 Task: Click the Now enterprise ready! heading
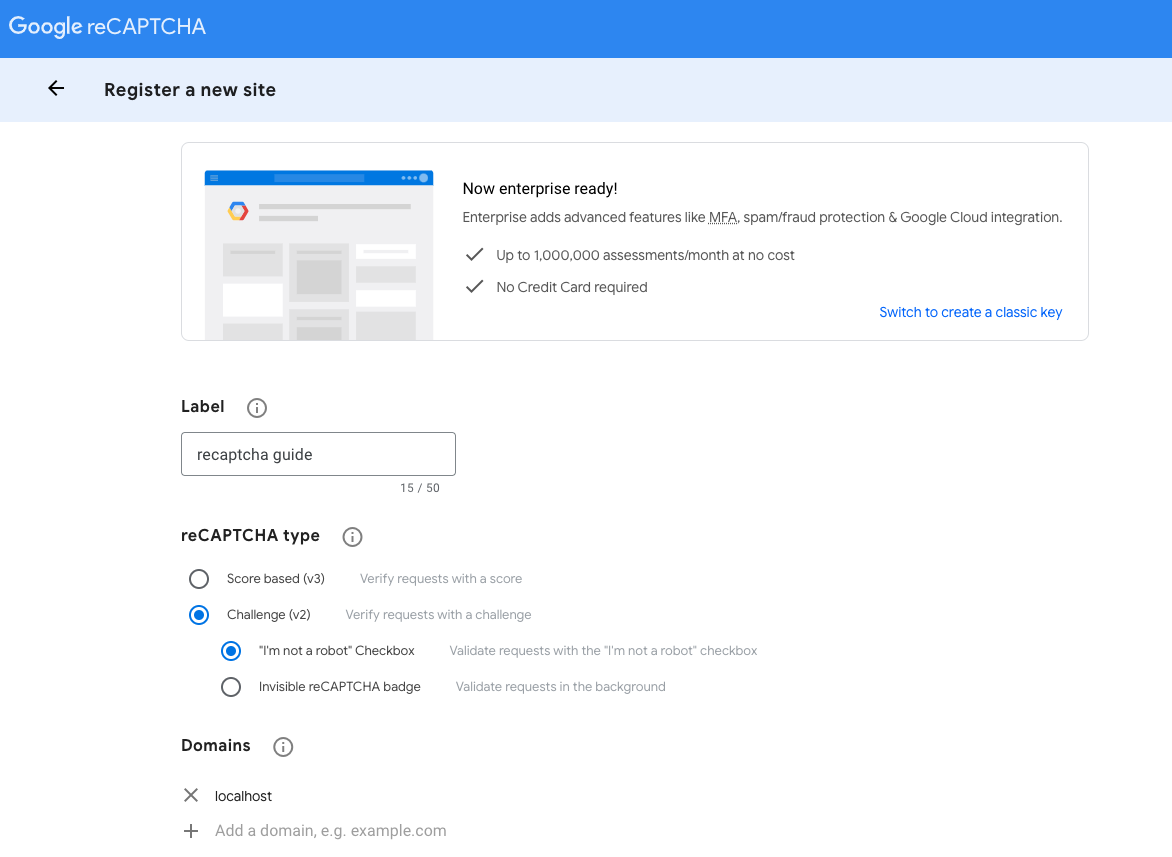pos(540,189)
